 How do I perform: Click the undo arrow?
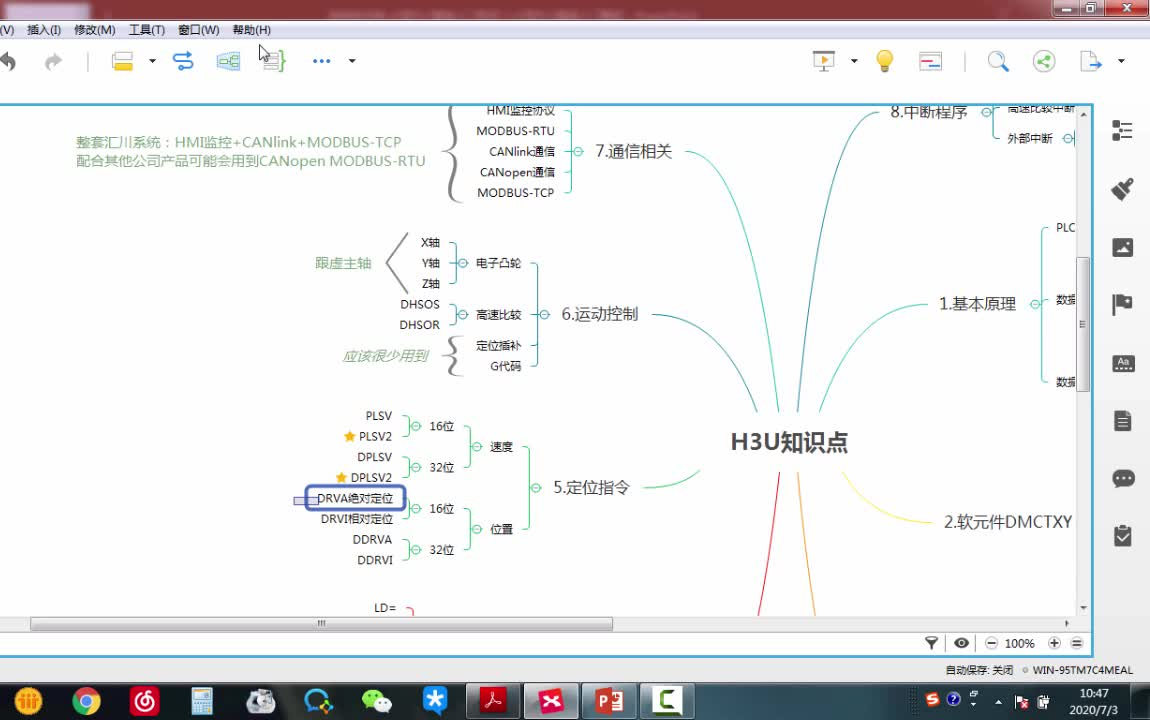10,60
